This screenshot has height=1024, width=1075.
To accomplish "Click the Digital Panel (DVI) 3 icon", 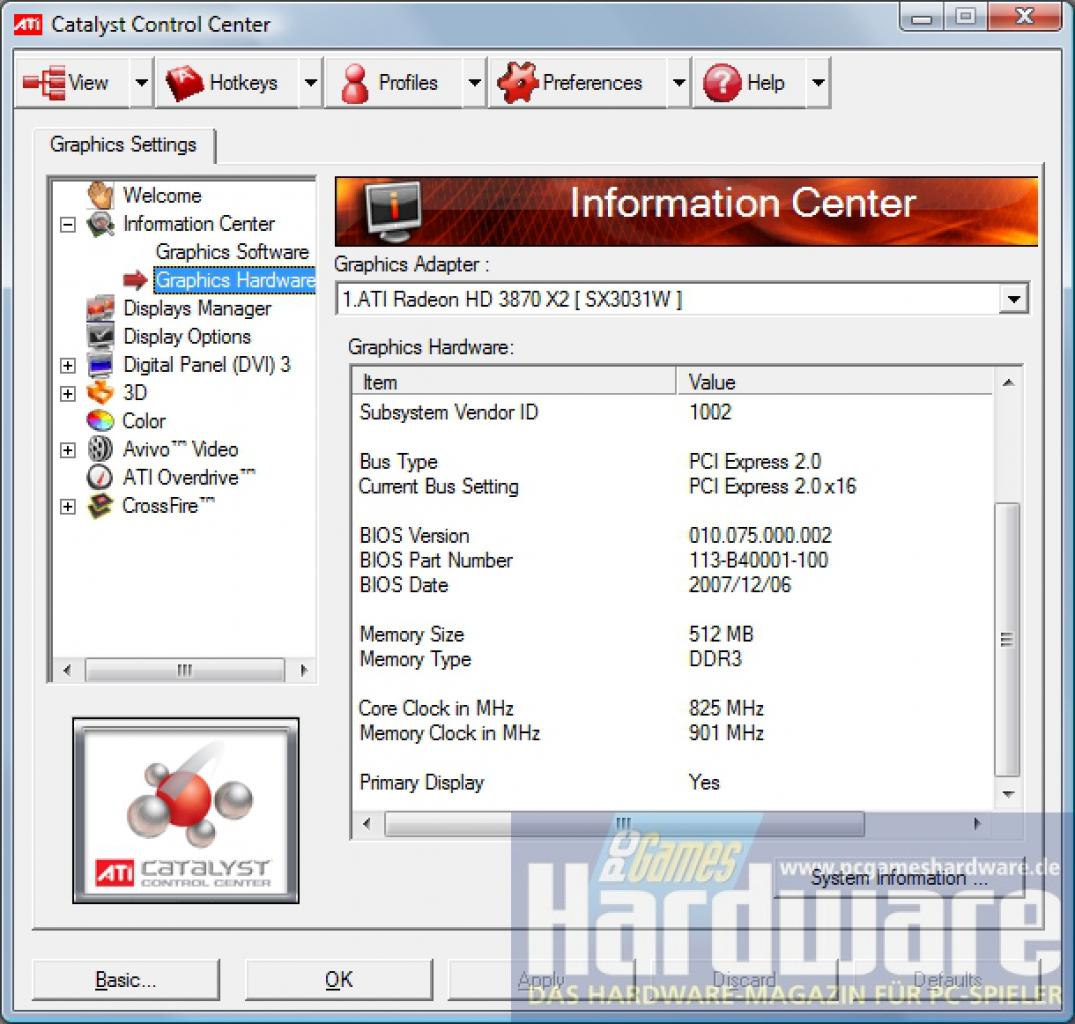I will [100, 365].
